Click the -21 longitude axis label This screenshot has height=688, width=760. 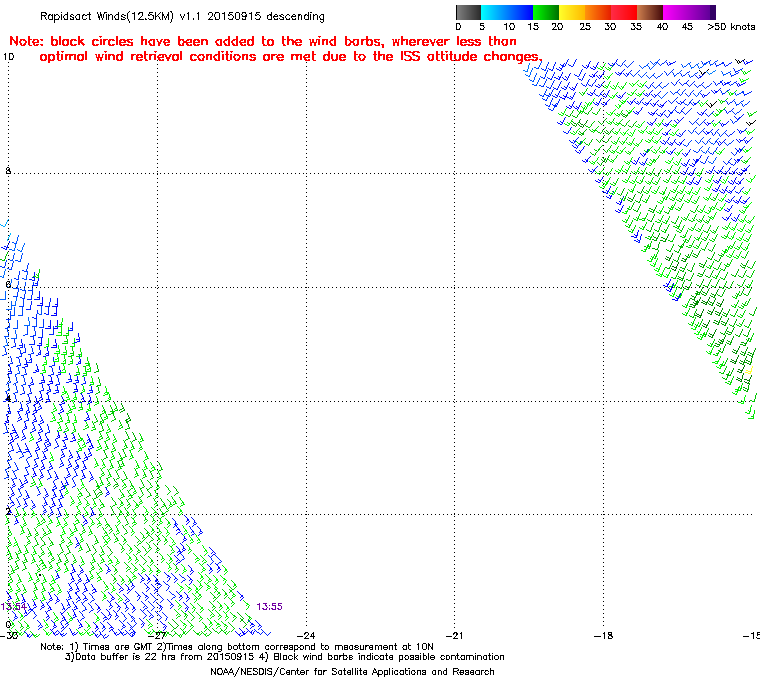(x=455, y=635)
